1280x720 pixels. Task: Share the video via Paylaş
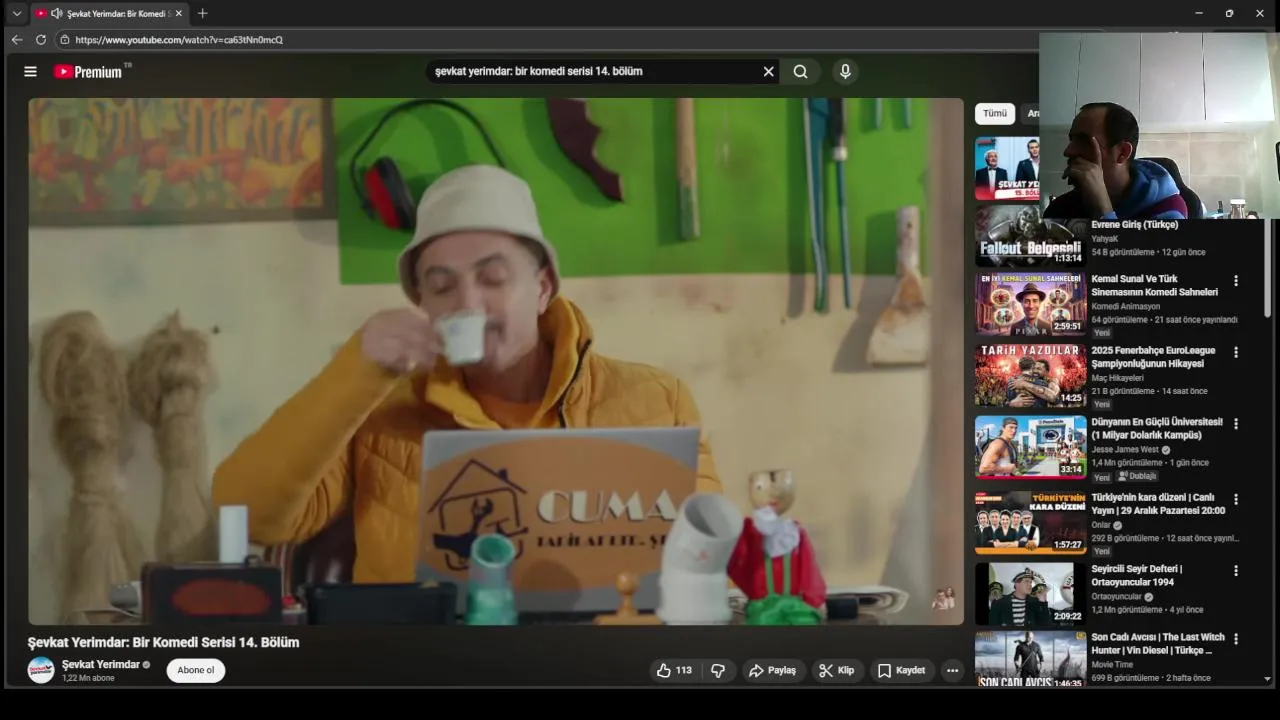click(772, 670)
